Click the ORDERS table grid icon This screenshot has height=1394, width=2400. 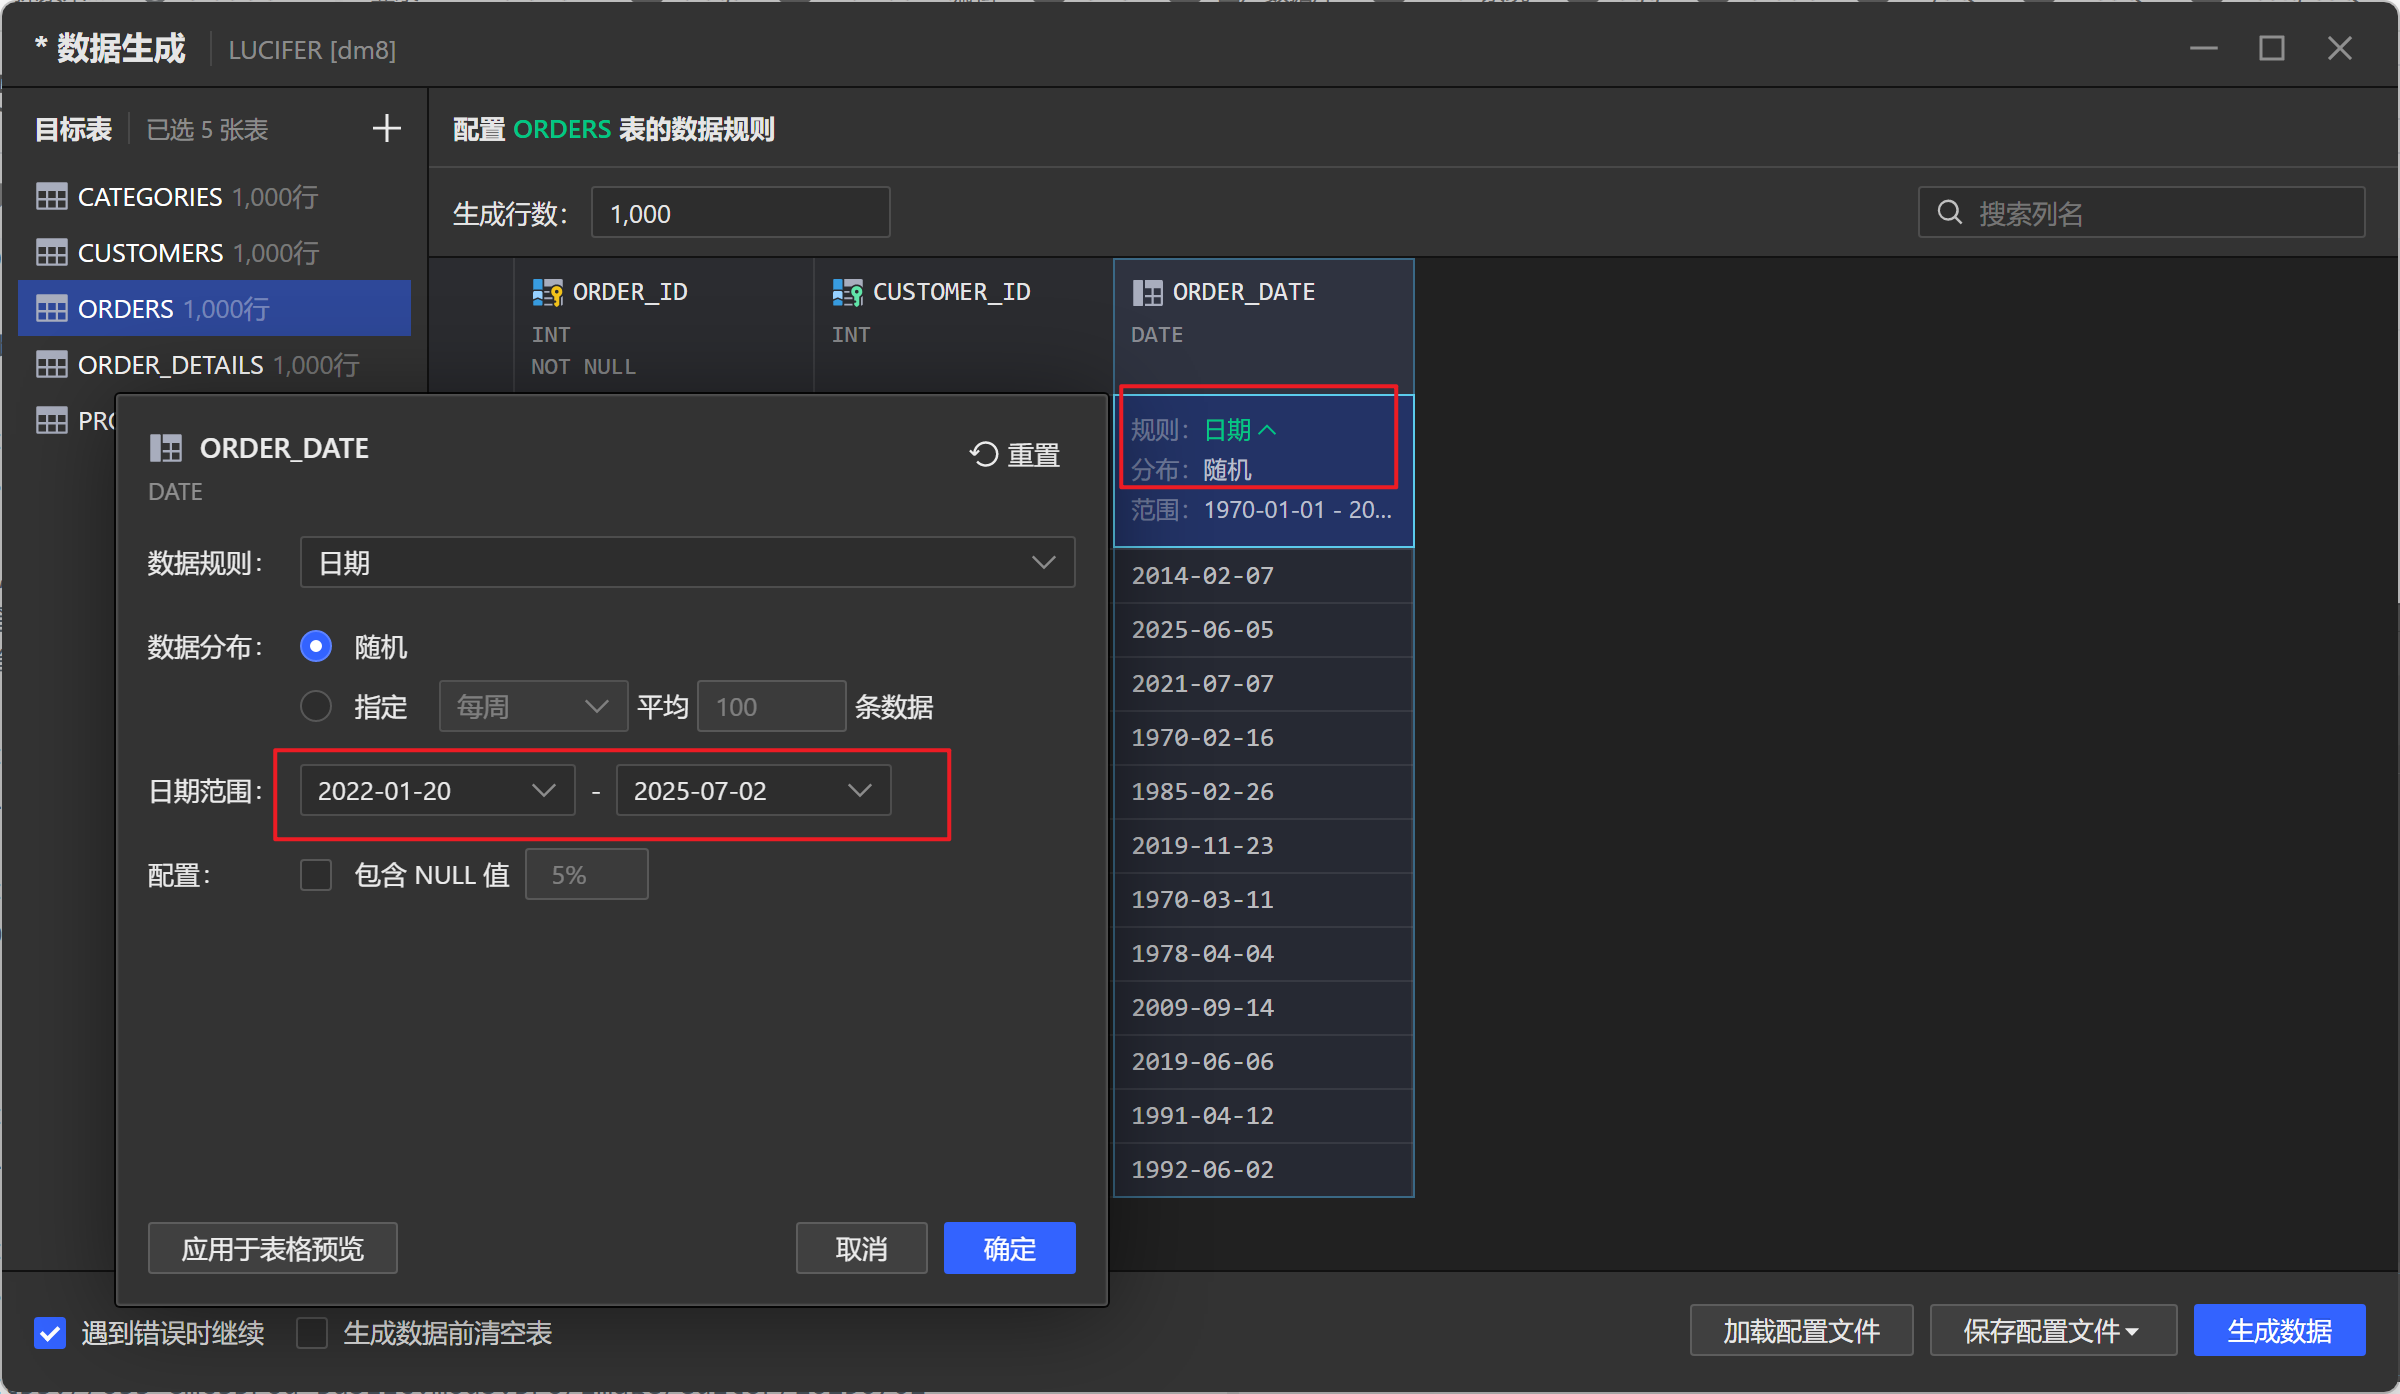pos(51,308)
